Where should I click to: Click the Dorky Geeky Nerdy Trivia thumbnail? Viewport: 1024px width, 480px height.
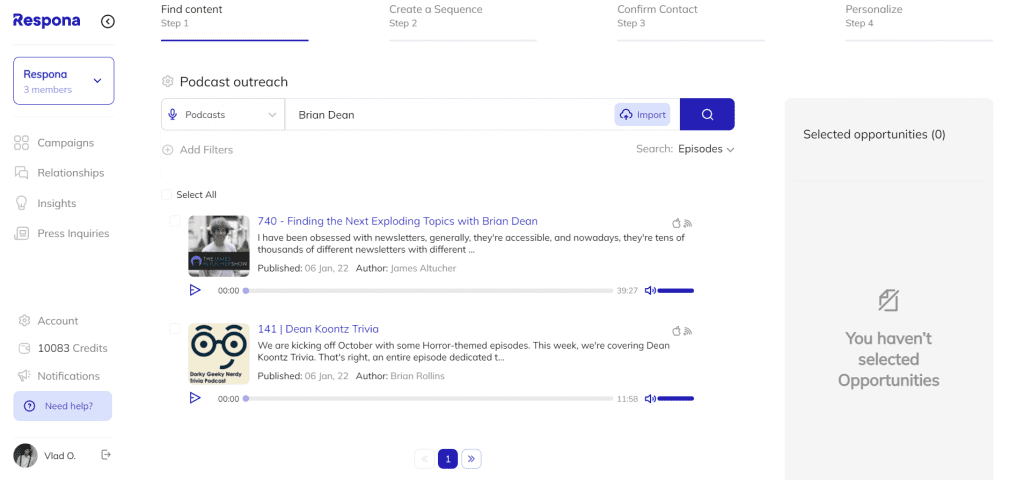pyautogui.click(x=219, y=354)
